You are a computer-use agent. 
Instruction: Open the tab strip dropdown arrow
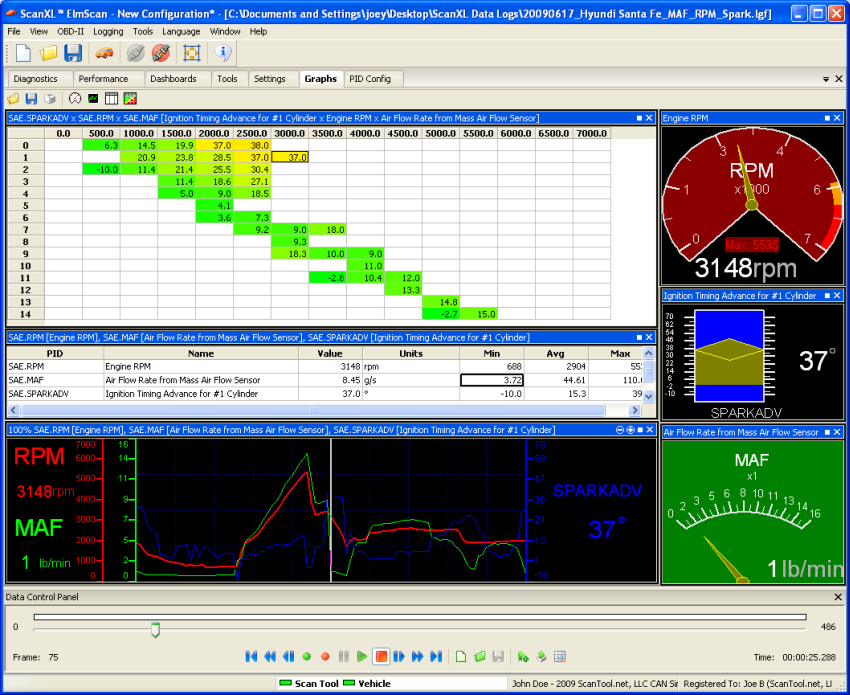(825, 79)
